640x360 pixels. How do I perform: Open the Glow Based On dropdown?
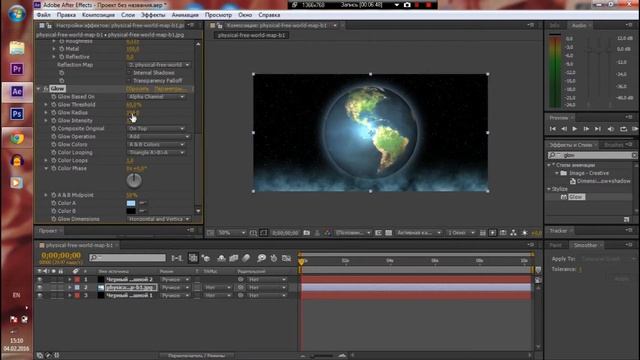click(156, 97)
